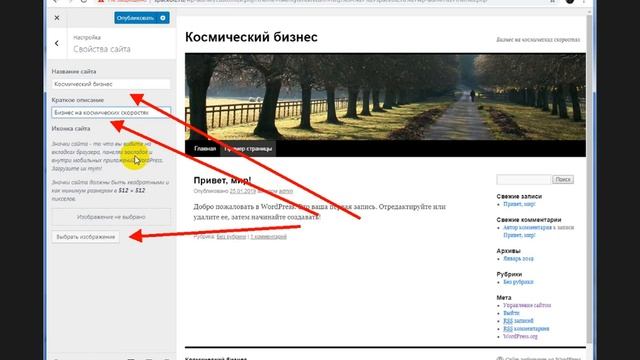Click the Опубликовать button
This screenshot has width=640, height=360.
tap(136, 18)
